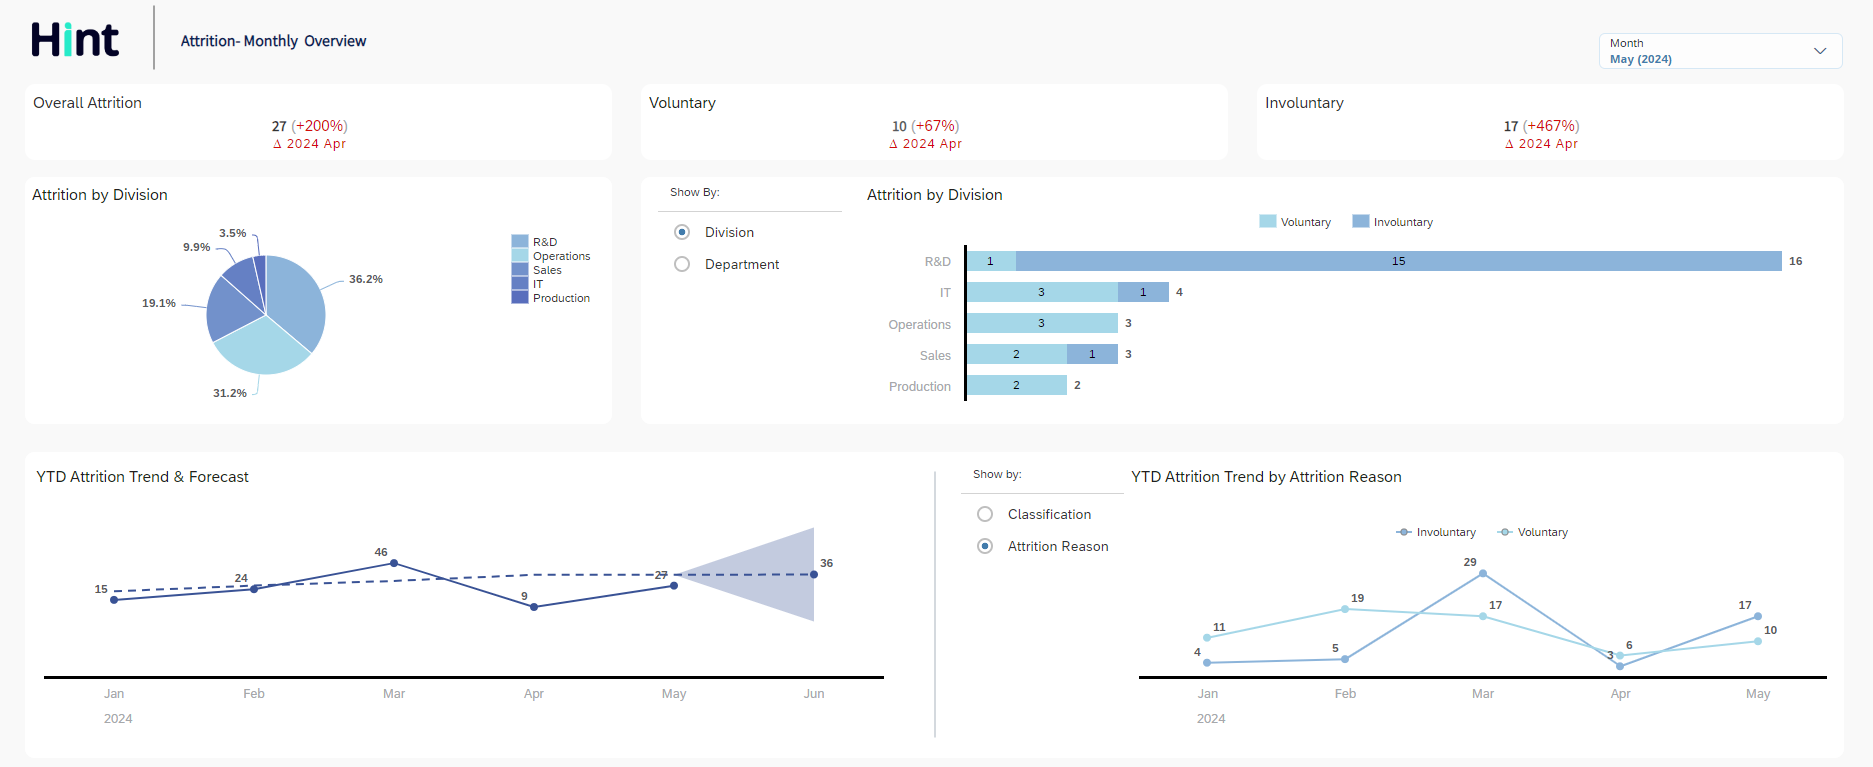Select May (2024) month value
The image size is (1873, 767).
point(1640,59)
